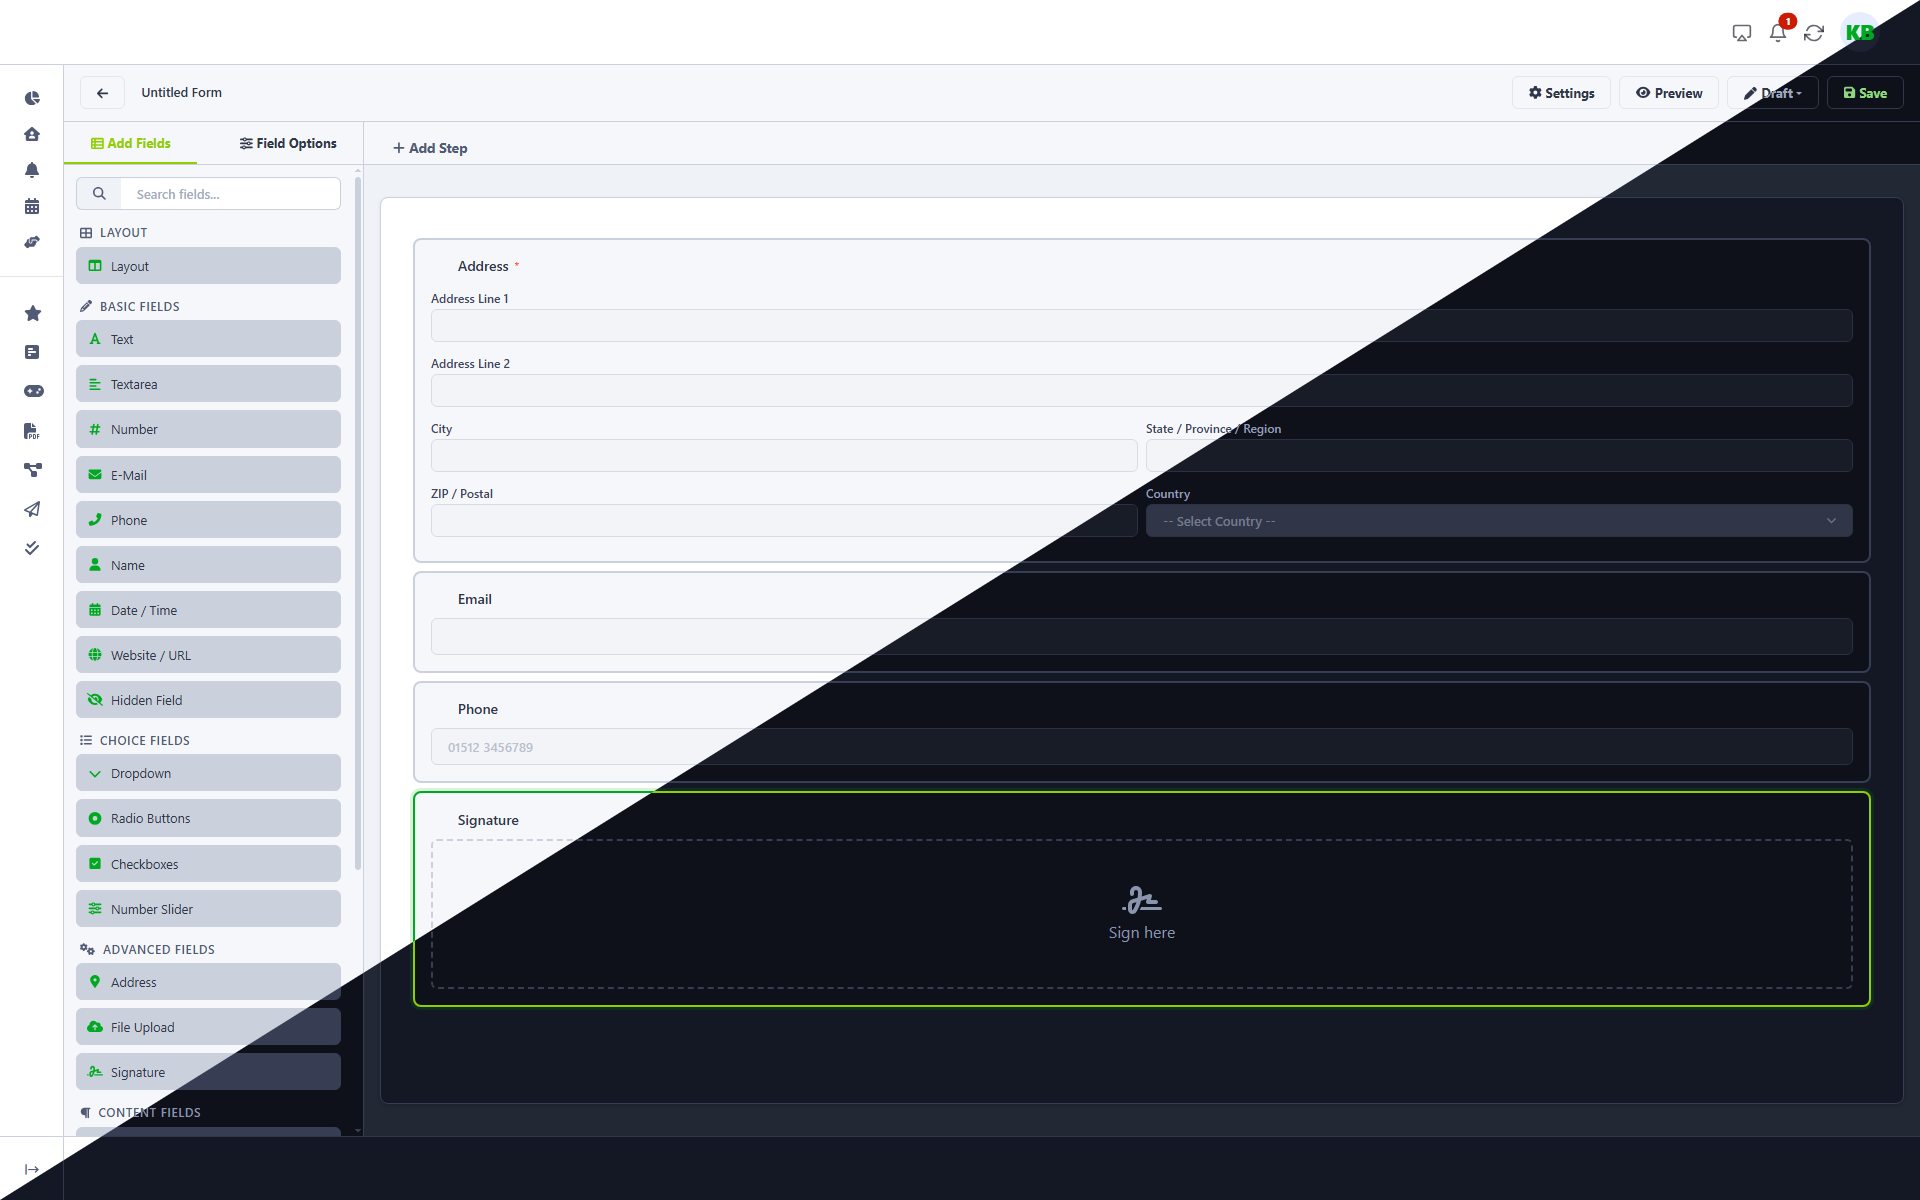Image resolution: width=1920 pixels, height=1200 pixels.
Task: Add a Hidden Field to the form
Action: tap(208, 699)
